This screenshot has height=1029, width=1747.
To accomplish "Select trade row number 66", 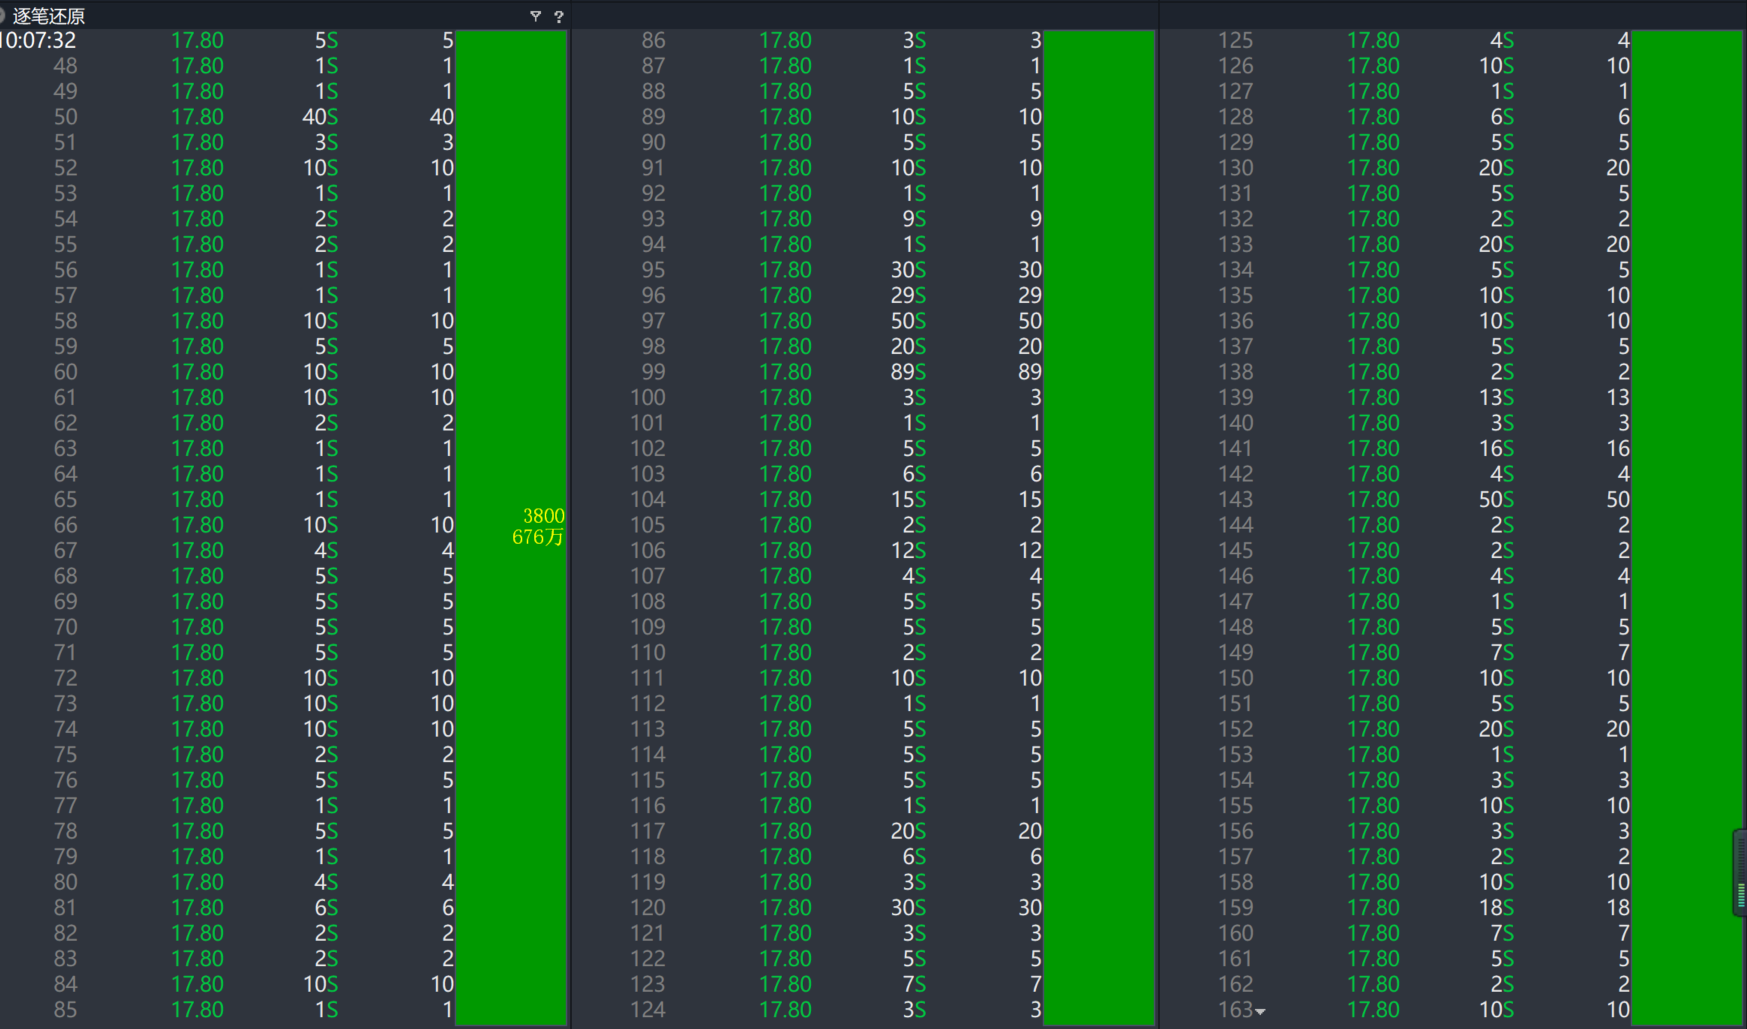I will 65,525.
